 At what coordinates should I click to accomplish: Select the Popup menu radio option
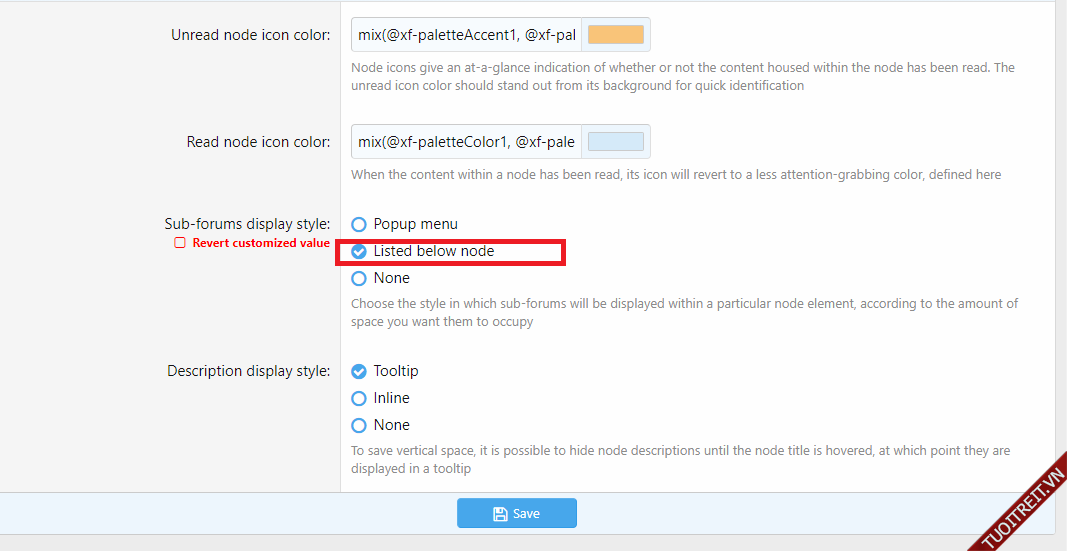[x=359, y=225]
